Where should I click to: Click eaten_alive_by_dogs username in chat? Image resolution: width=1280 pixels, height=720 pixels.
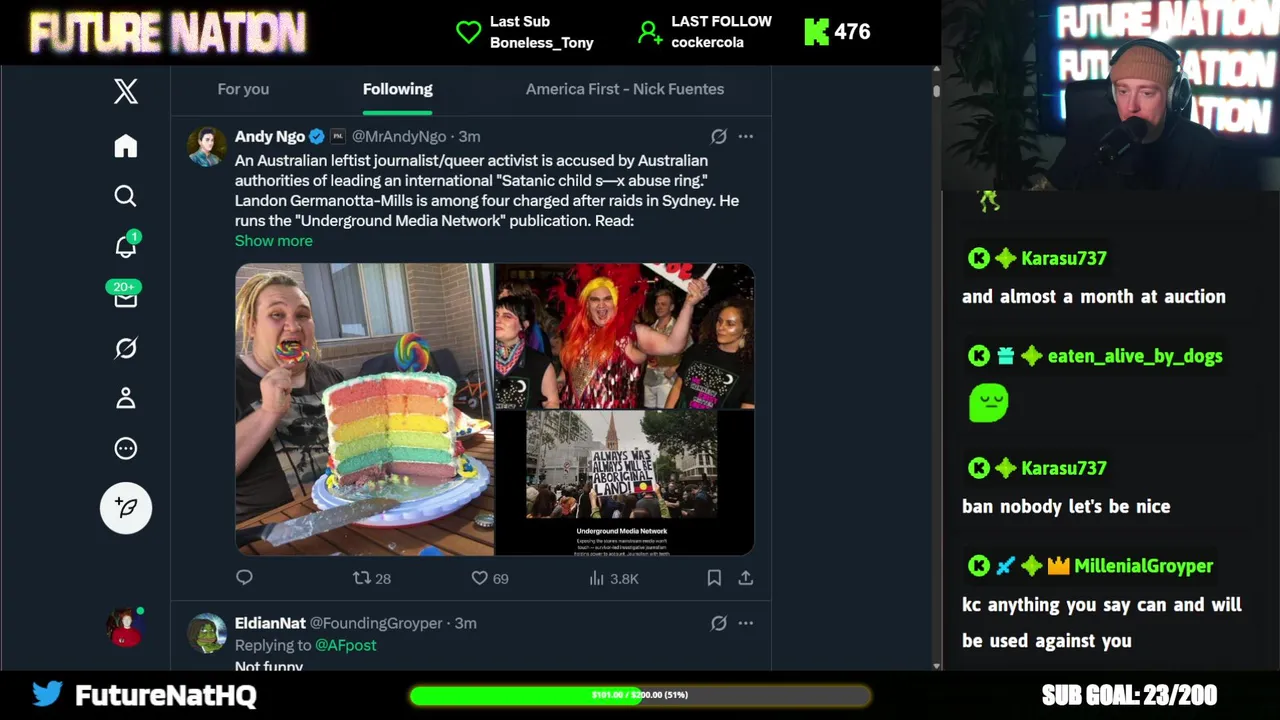point(1135,356)
